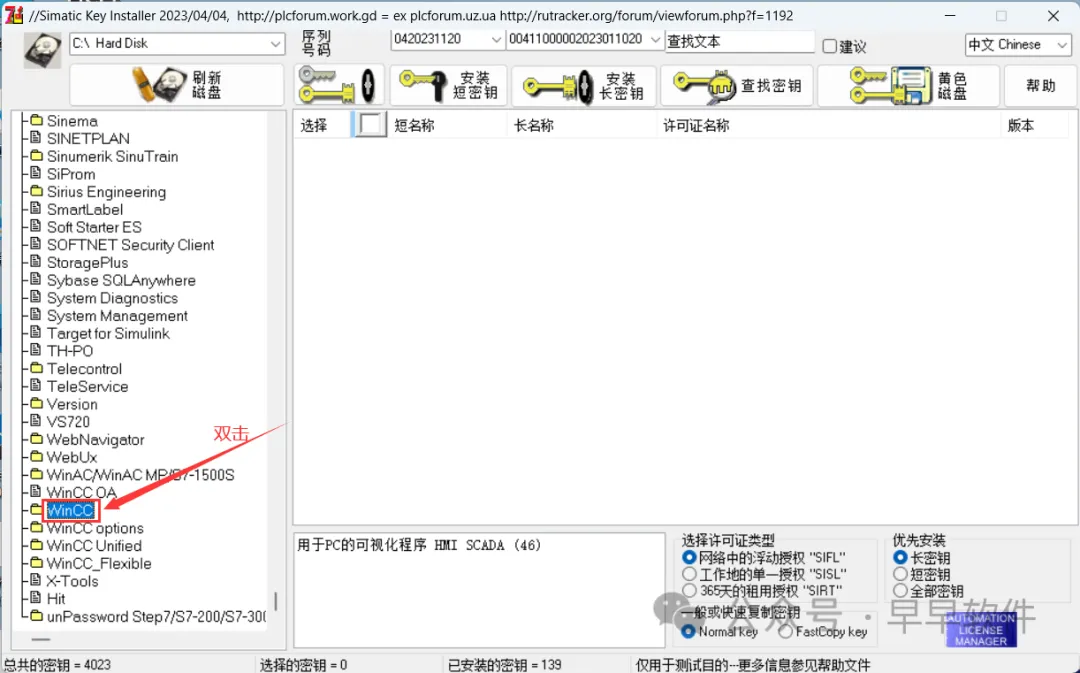Click install short key button (安装短密钥)

tap(448, 85)
